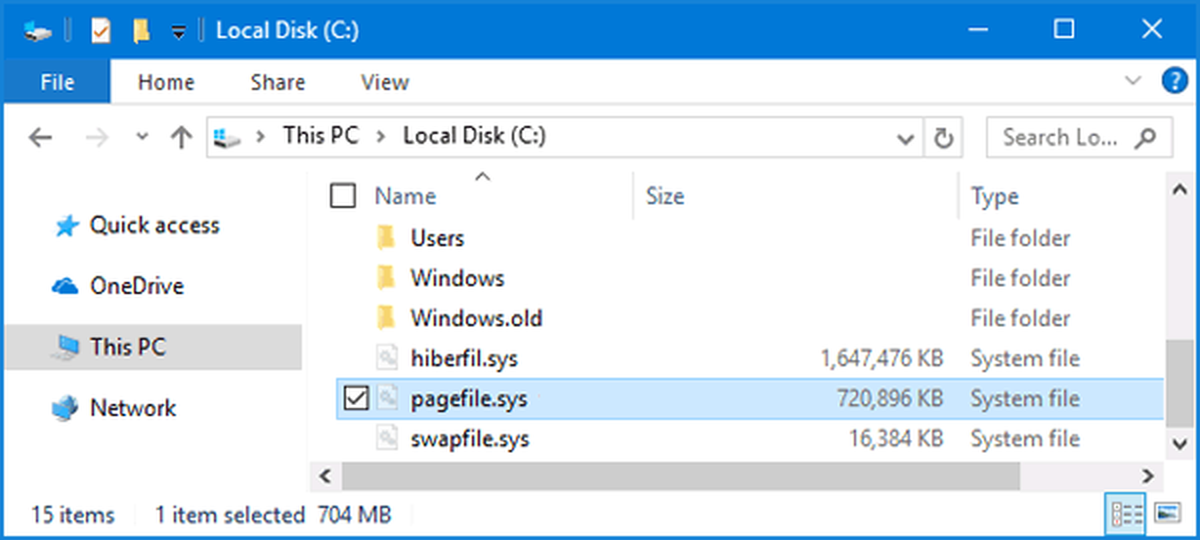Switch to Details view icon in status bar

1126,515
